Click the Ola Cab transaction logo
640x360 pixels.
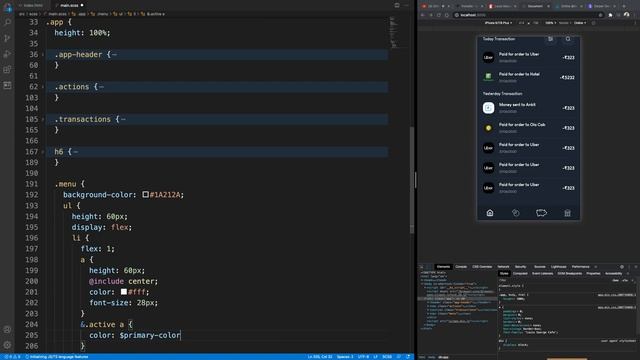[x=488, y=128]
